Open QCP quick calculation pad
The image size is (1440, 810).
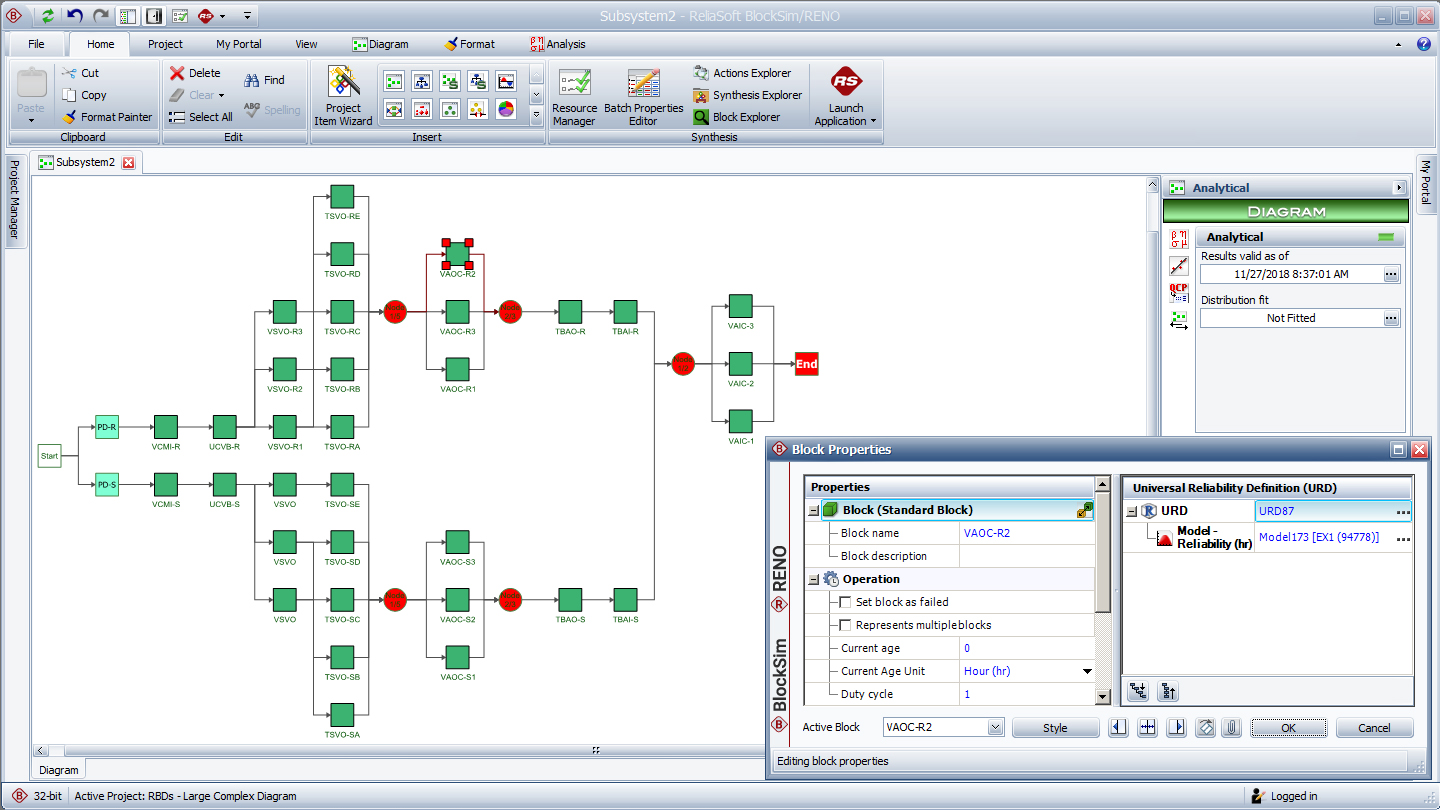(1179, 293)
